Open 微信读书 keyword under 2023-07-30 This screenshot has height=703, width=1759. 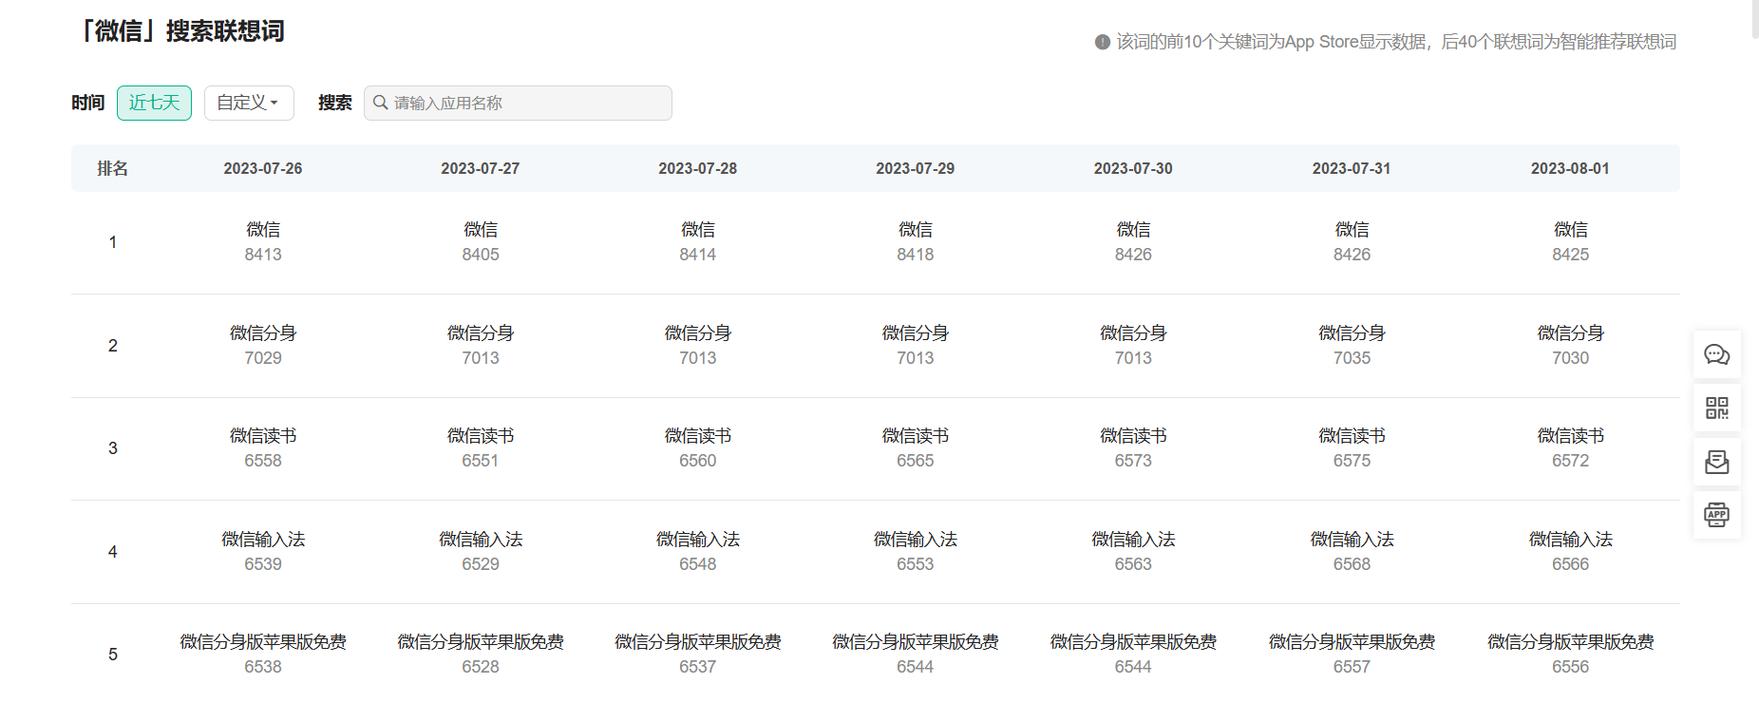click(1133, 436)
